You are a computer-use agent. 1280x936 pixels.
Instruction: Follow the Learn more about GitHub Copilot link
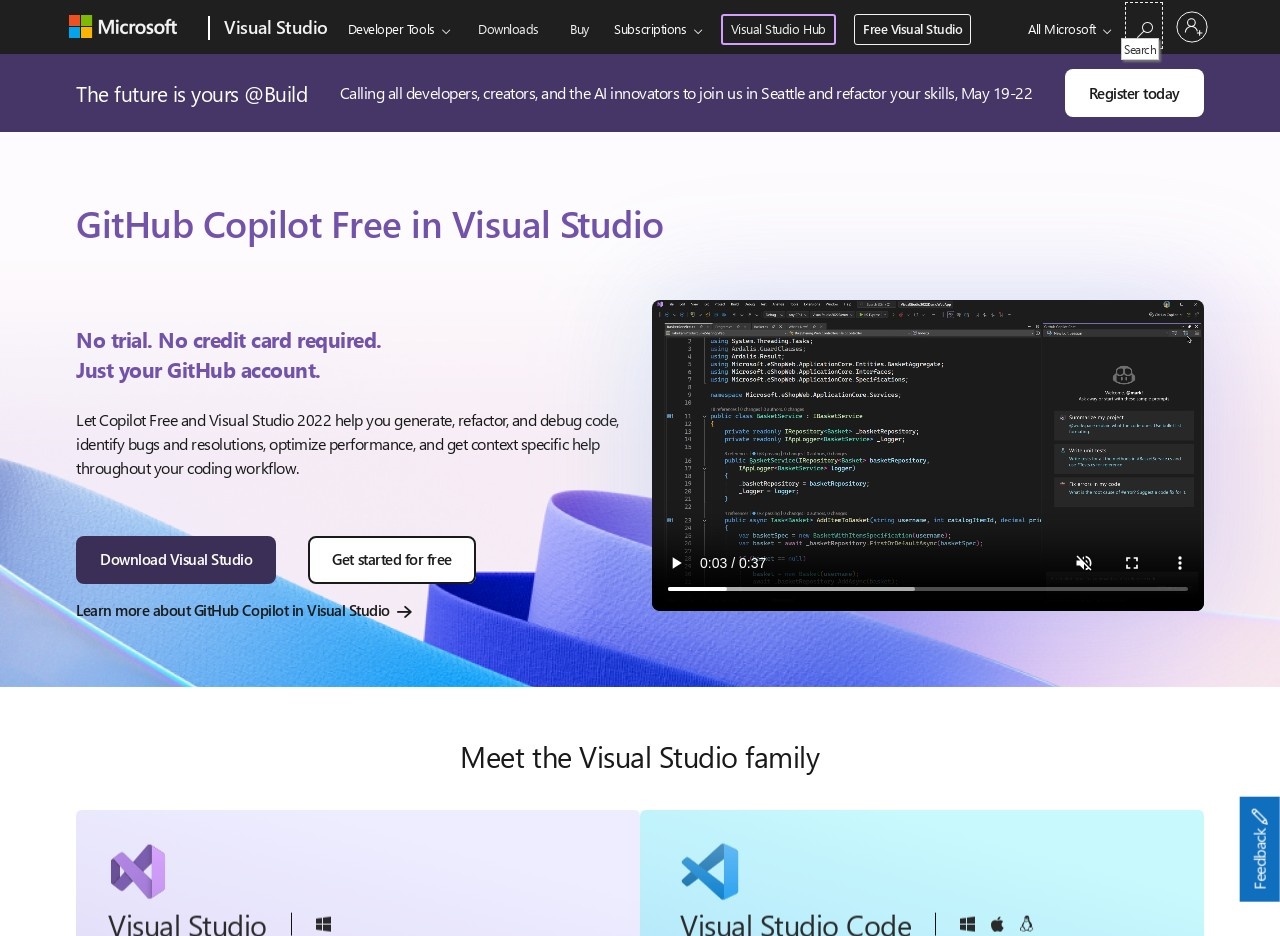[x=233, y=610]
